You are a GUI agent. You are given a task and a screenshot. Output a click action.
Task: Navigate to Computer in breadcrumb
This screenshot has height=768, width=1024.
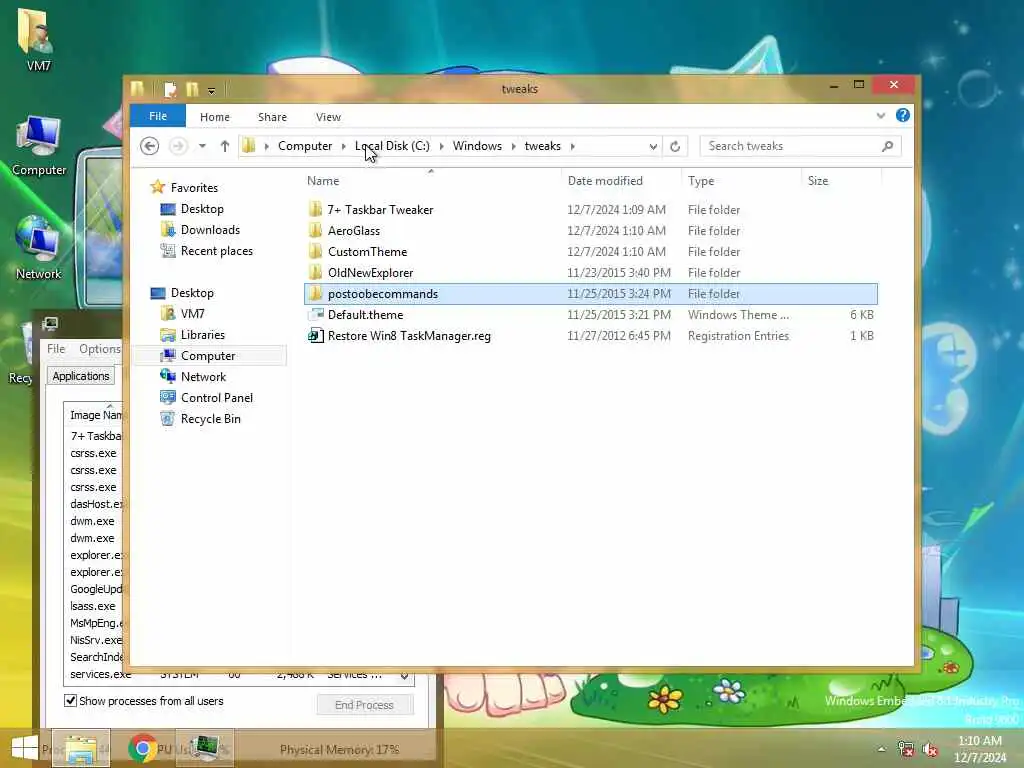tap(305, 146)
